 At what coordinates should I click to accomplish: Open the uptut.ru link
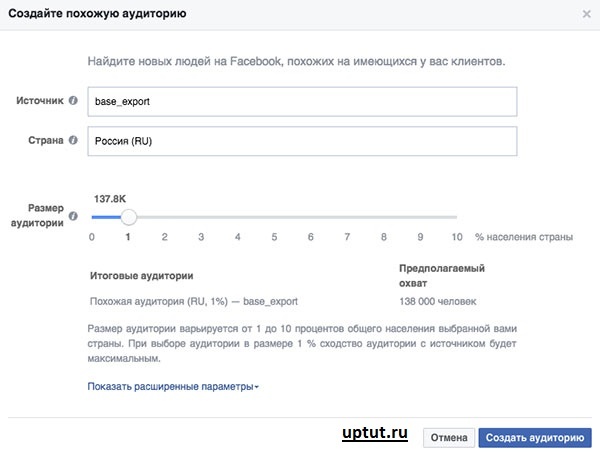pyautogui.click(x=375, y=433)
